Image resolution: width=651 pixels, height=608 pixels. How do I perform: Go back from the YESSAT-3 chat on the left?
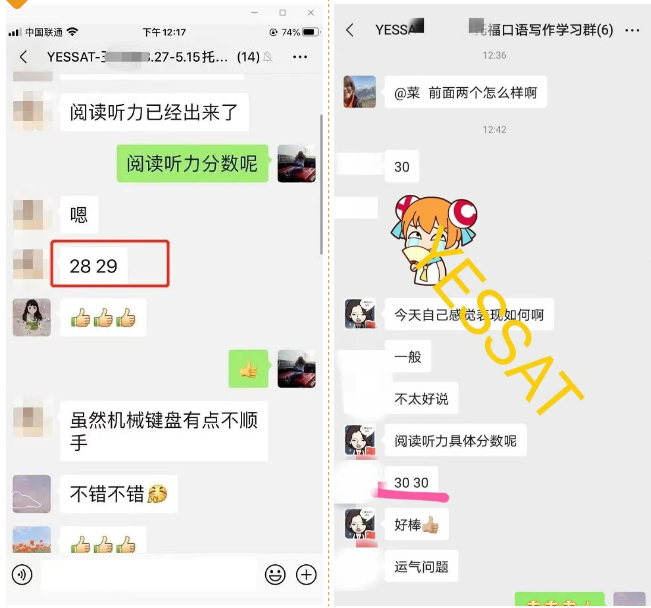click(x=24, y=57)
